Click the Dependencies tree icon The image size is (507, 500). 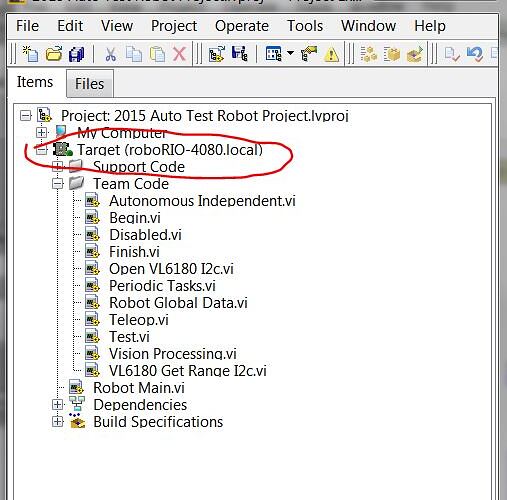tap(77, 404)
